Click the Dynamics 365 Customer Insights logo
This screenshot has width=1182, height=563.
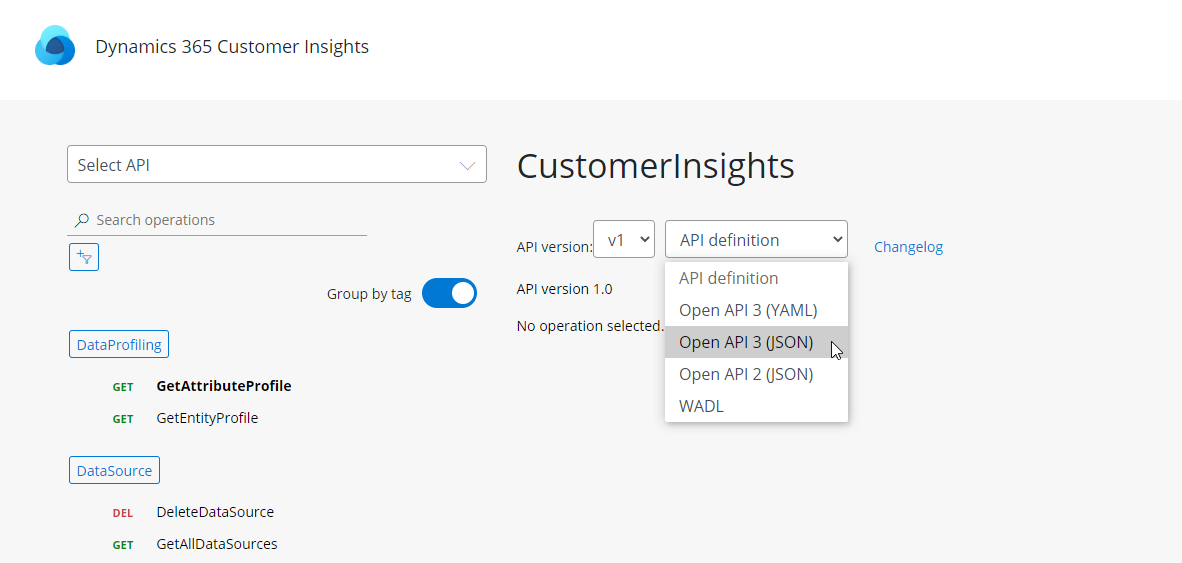tap(55, 46)
